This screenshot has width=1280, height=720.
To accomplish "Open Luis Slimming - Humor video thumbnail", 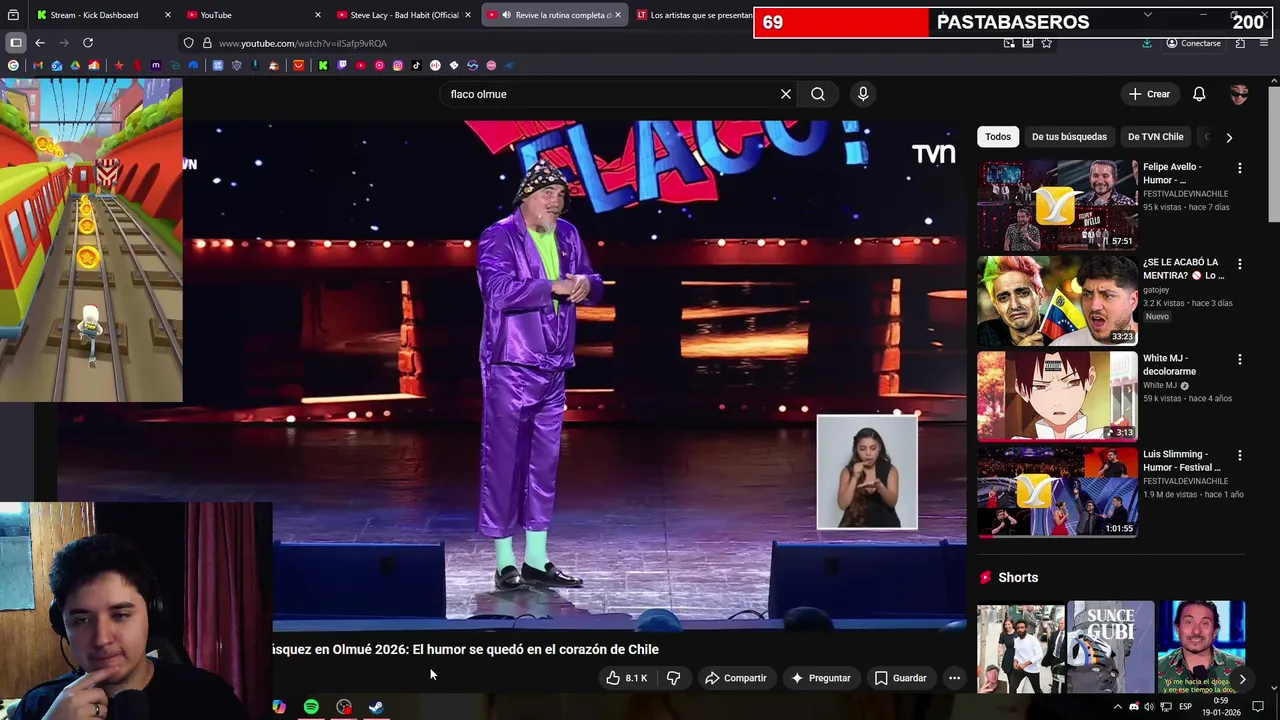I will point(1057,492).
